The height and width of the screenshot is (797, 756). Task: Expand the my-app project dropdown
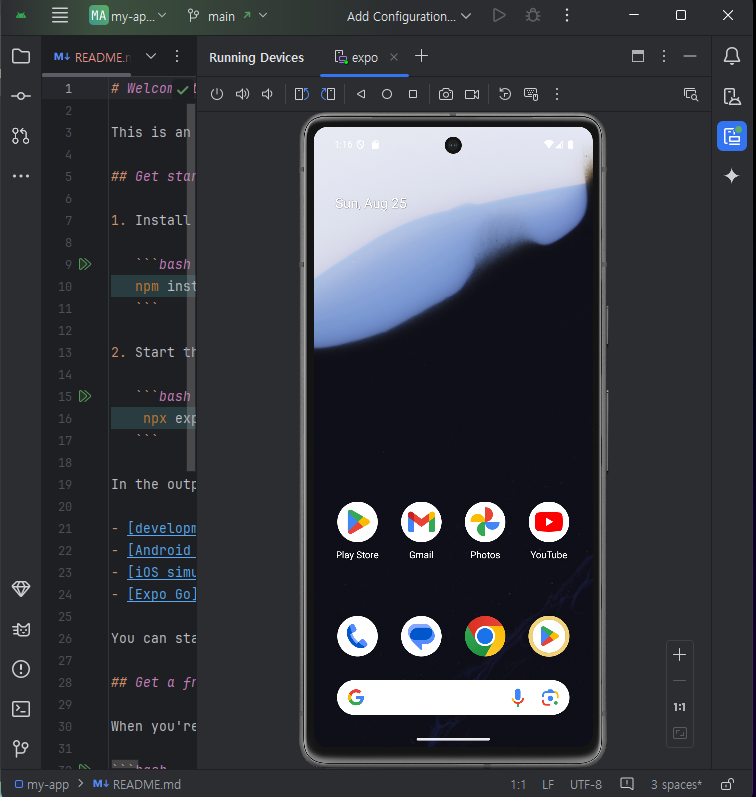(128, 16)
